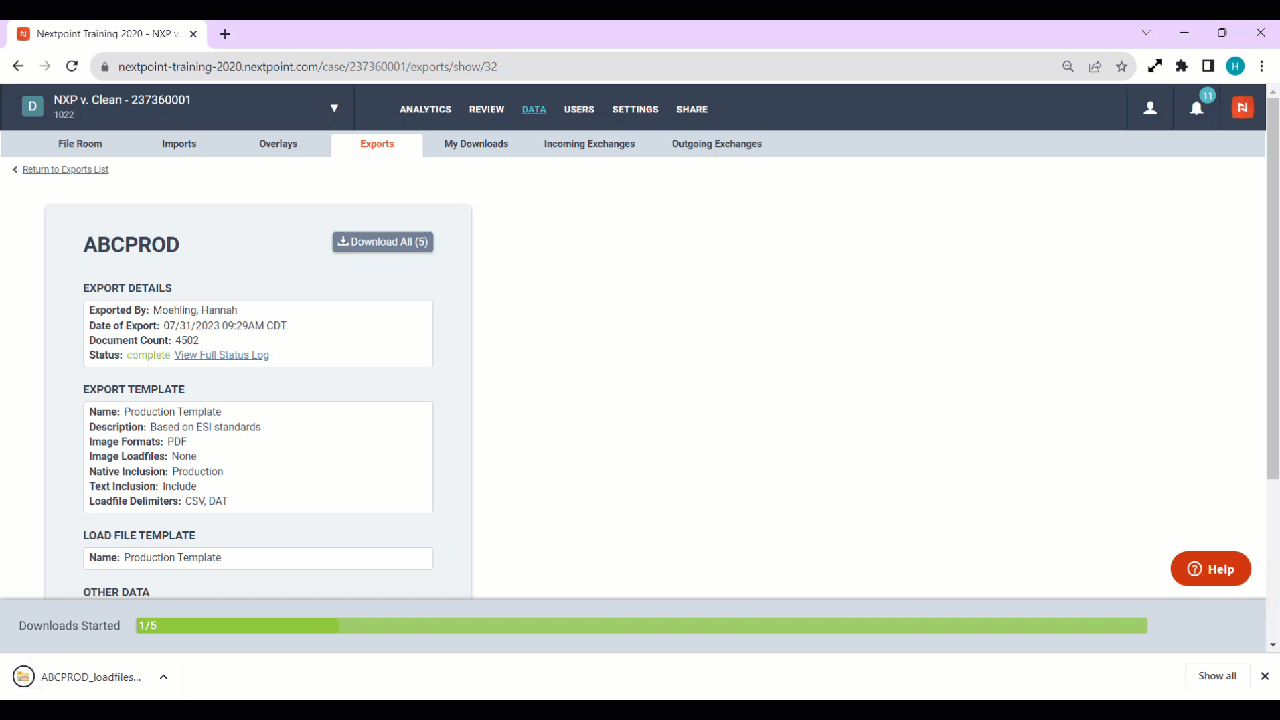Click the zoom magnifier icon in address bar
This screenshot has height=720, width=1280.
coord(1068,67)
